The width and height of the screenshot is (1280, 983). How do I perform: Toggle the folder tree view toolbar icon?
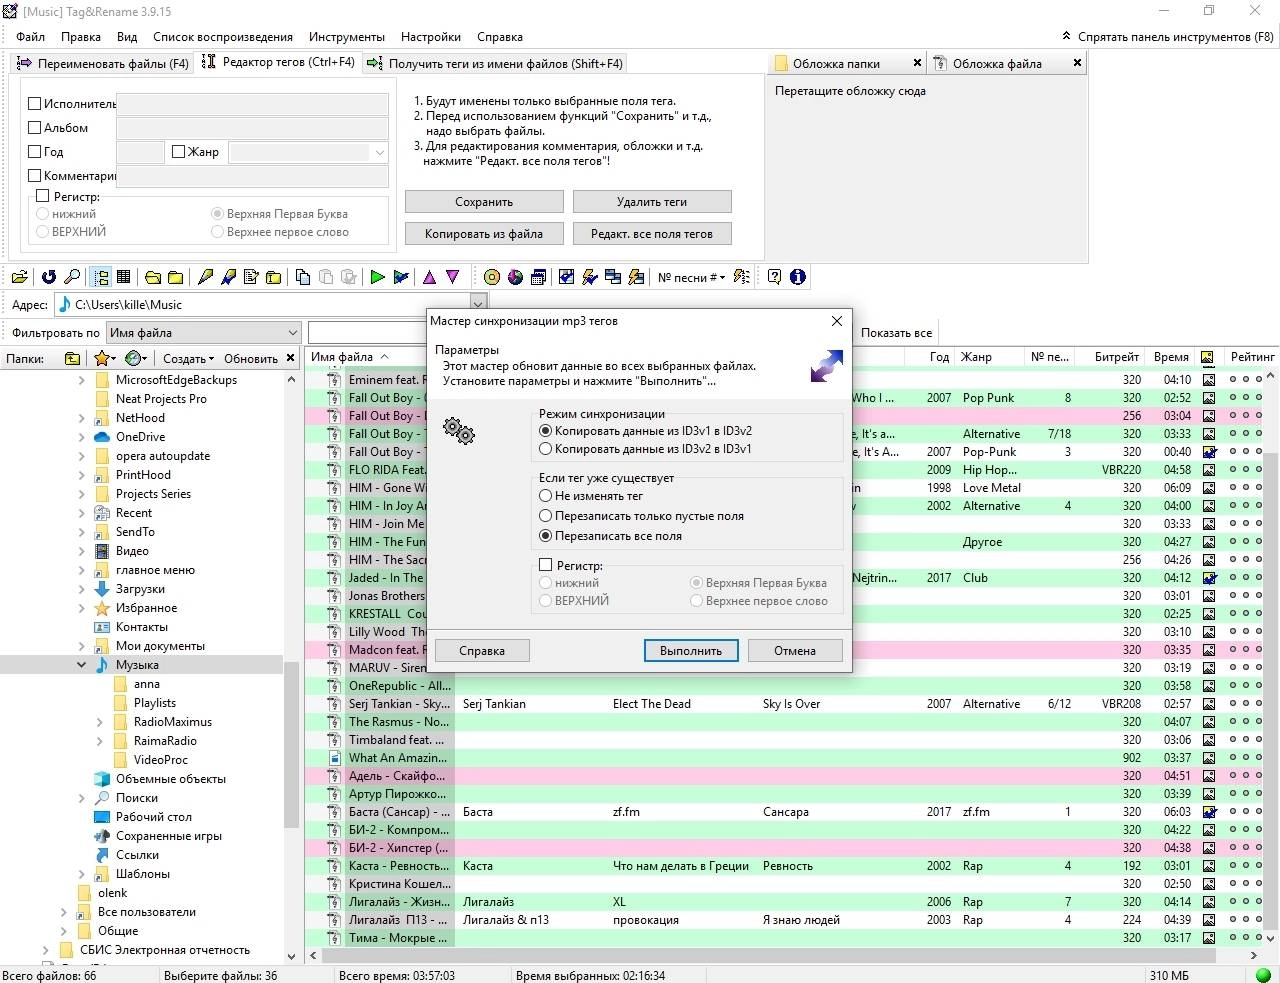101,277
